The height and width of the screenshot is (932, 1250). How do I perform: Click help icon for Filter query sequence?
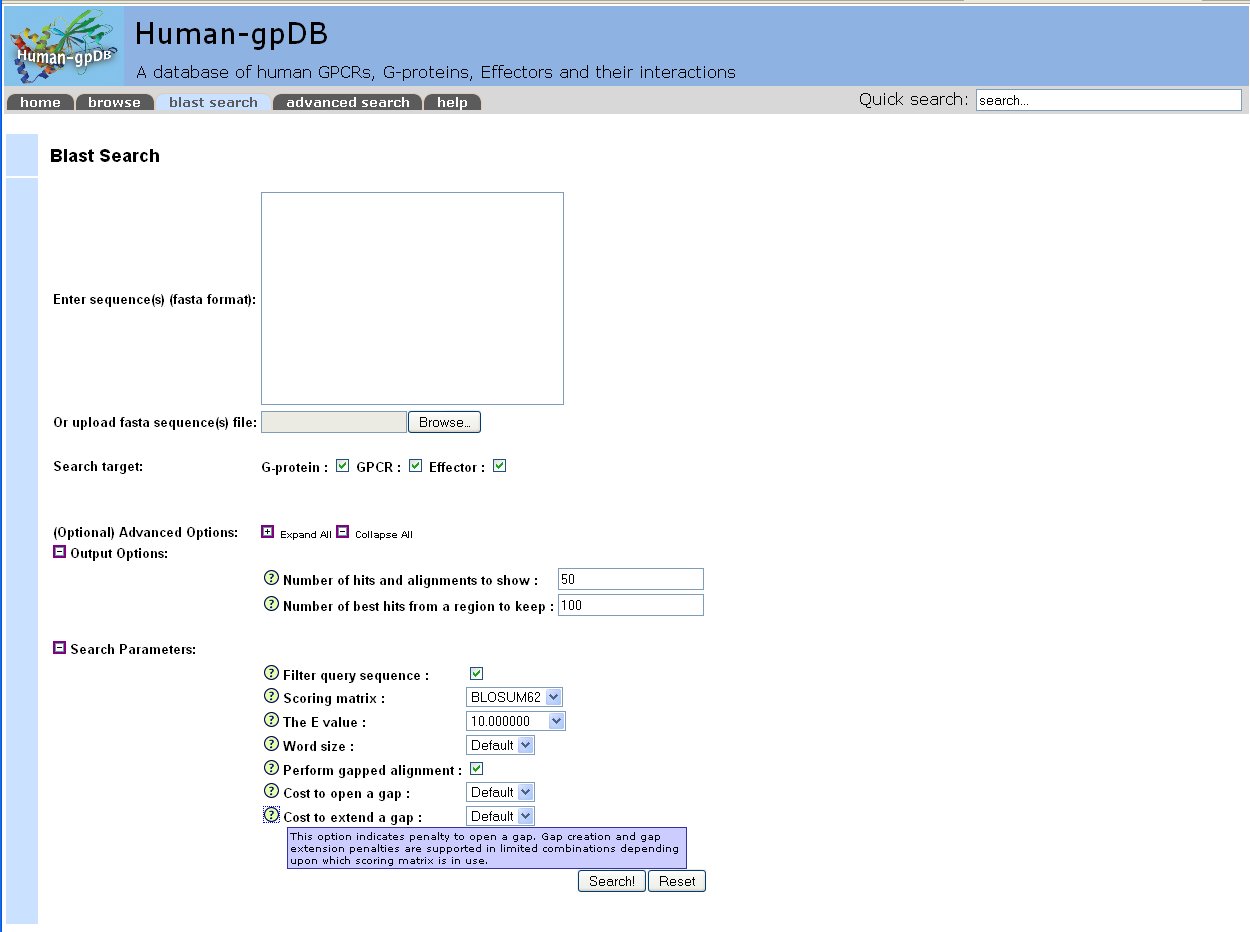click(270, 674)
